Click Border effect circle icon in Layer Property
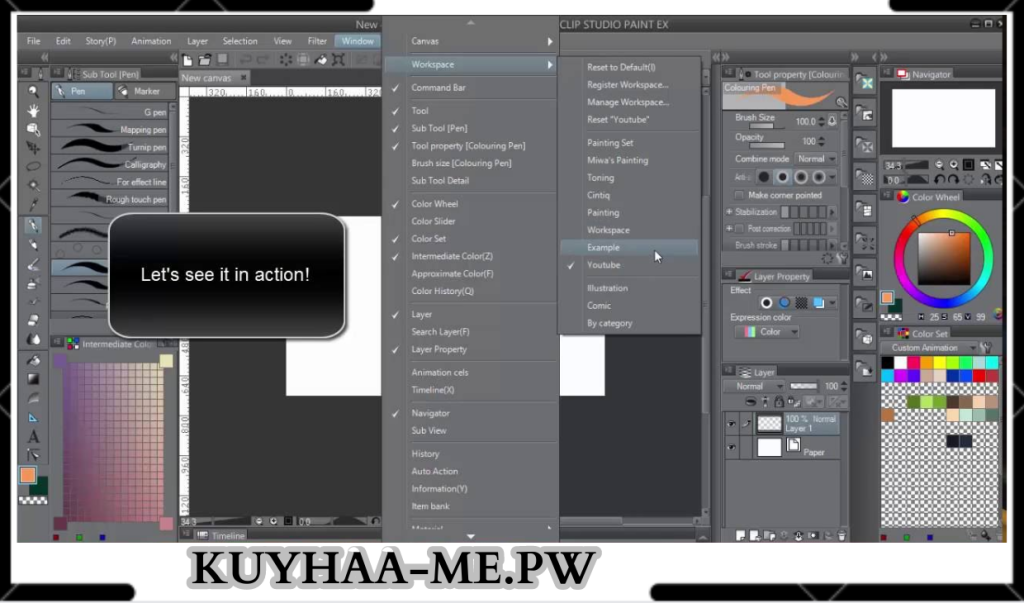1024x603 pixels. point(767,303)
